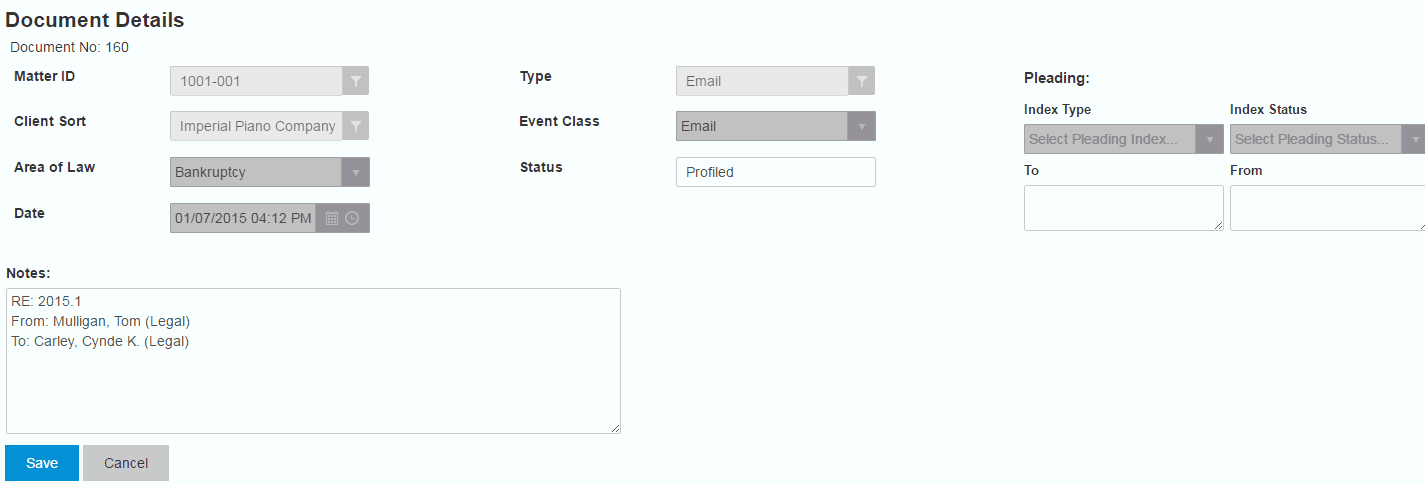This screenshot has width=1425, height=484.
Task: Click the Matter ID field 1001-001
Action: point(256,81)
